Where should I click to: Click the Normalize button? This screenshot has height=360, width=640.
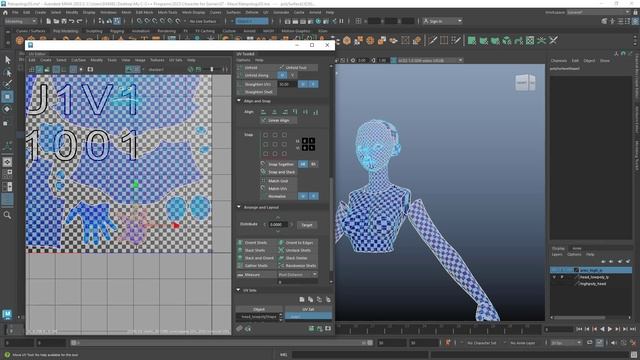pyautogui.click(x=277, y=196)
